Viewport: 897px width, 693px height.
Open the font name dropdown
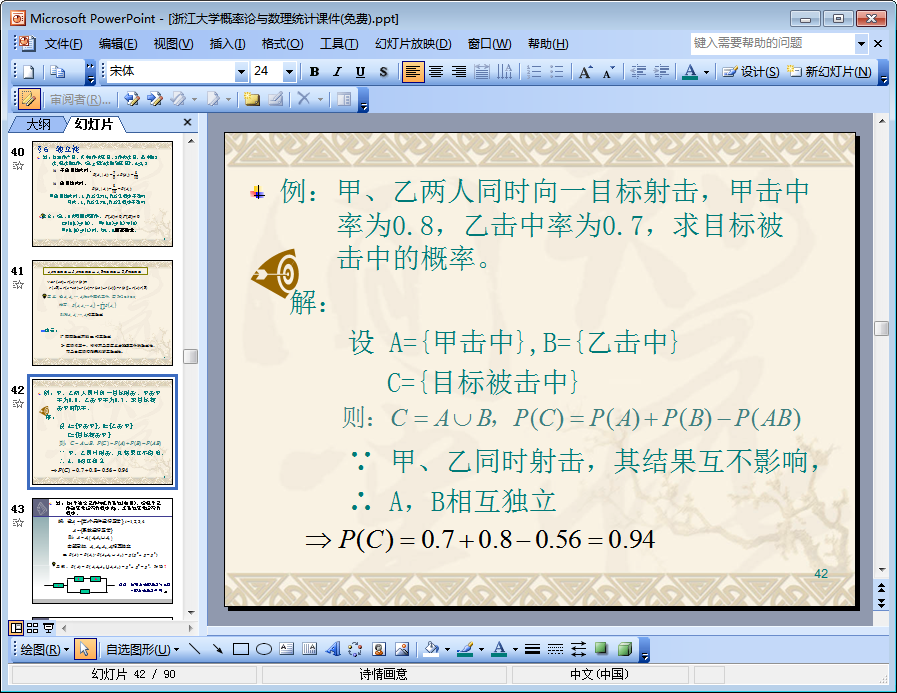(x=241, y=72)
